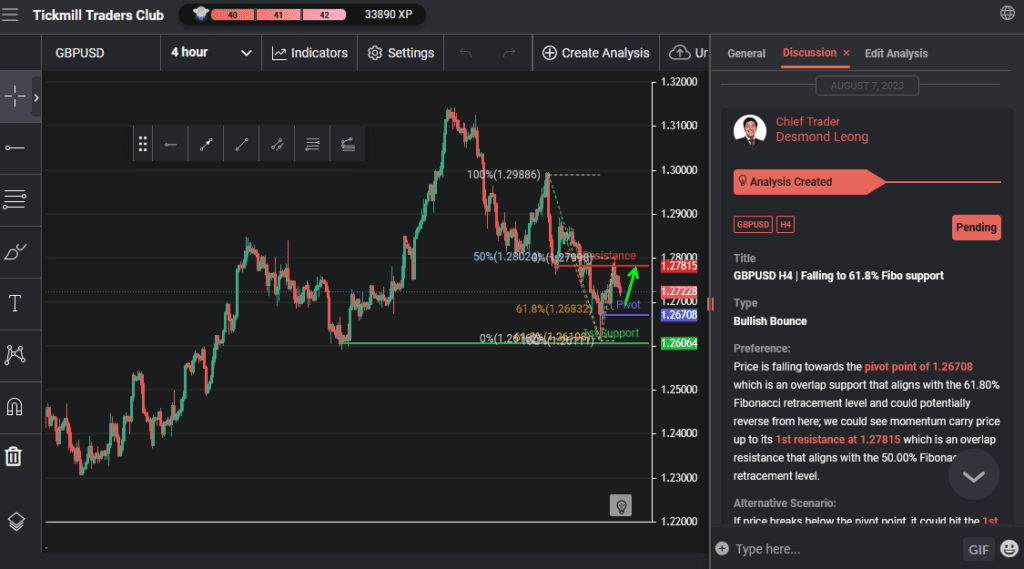The width and height of the screenshot is (1024, 569).
Task: Open the chart Indicators
Action: [310, 53]
